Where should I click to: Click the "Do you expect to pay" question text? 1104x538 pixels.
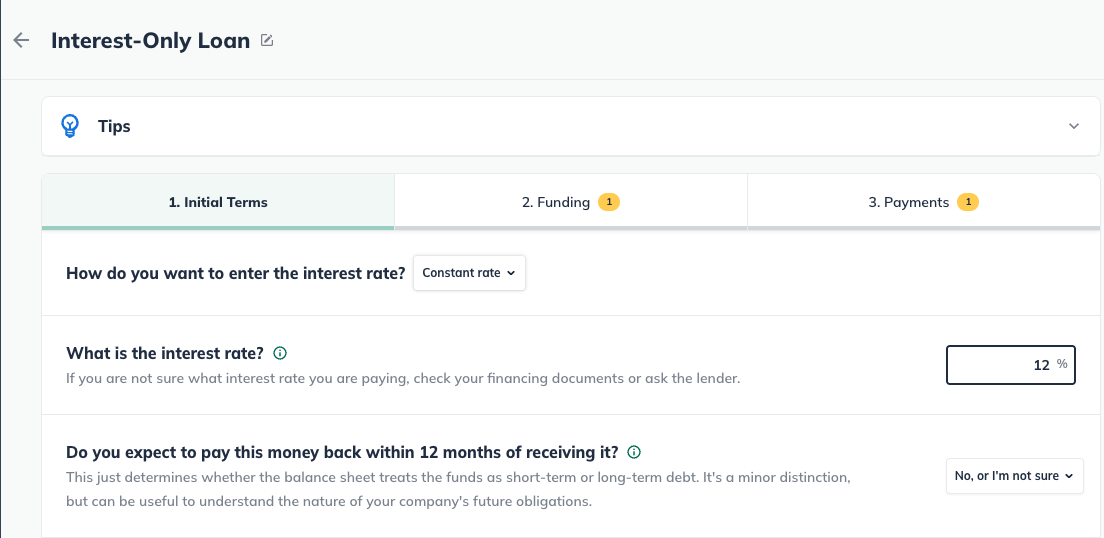click(x=341, y=451)
